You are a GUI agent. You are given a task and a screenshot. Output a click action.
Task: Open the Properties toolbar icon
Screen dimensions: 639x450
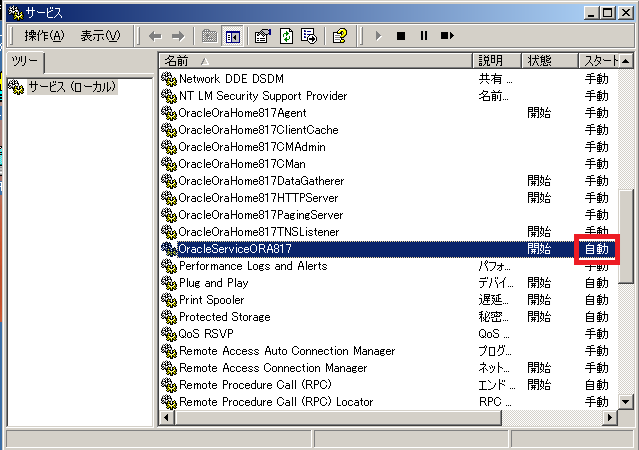(263, 36)
